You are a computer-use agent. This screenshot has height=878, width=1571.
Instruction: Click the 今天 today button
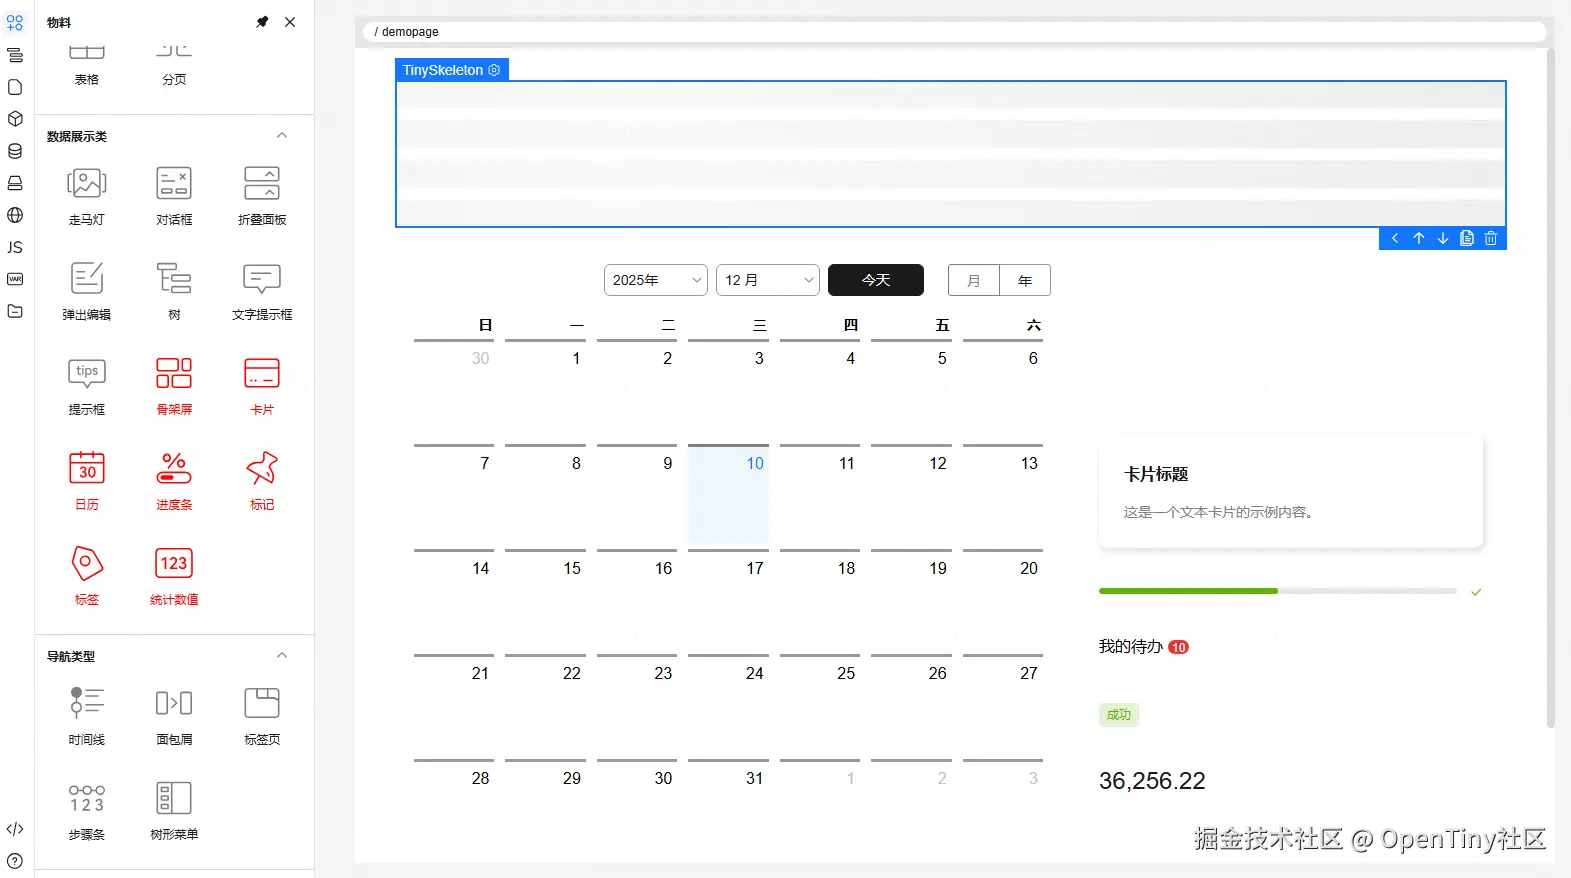pyautogui.click(x=876, y=280)
